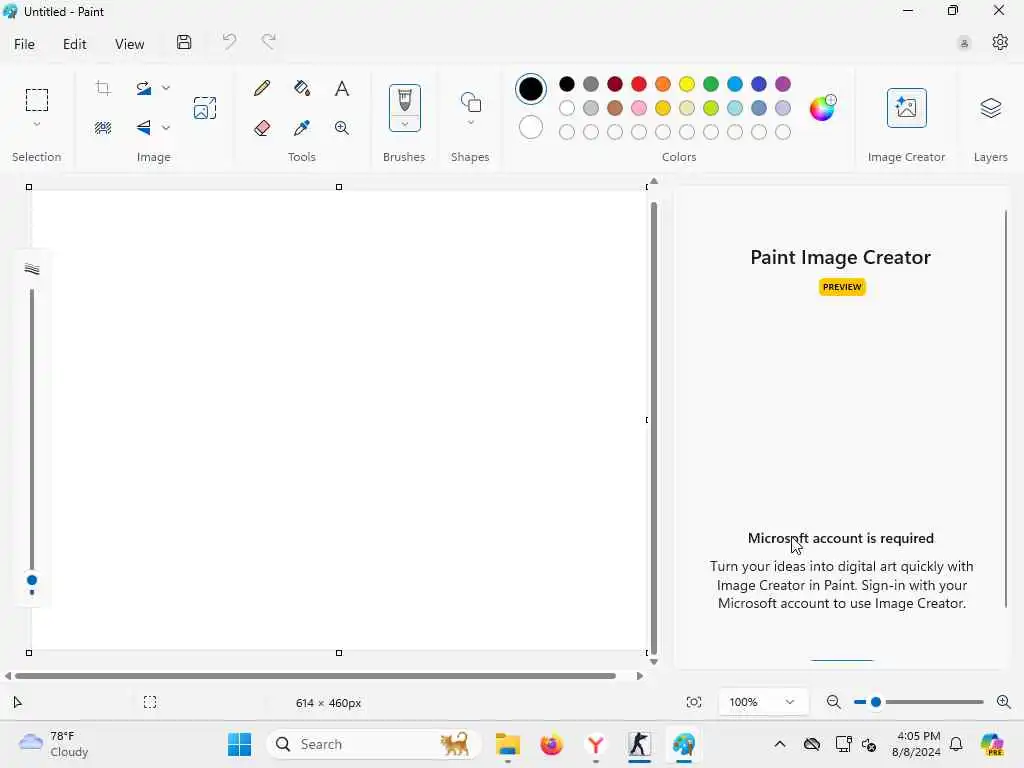Open the Shapes gallery

coord(471,103)
